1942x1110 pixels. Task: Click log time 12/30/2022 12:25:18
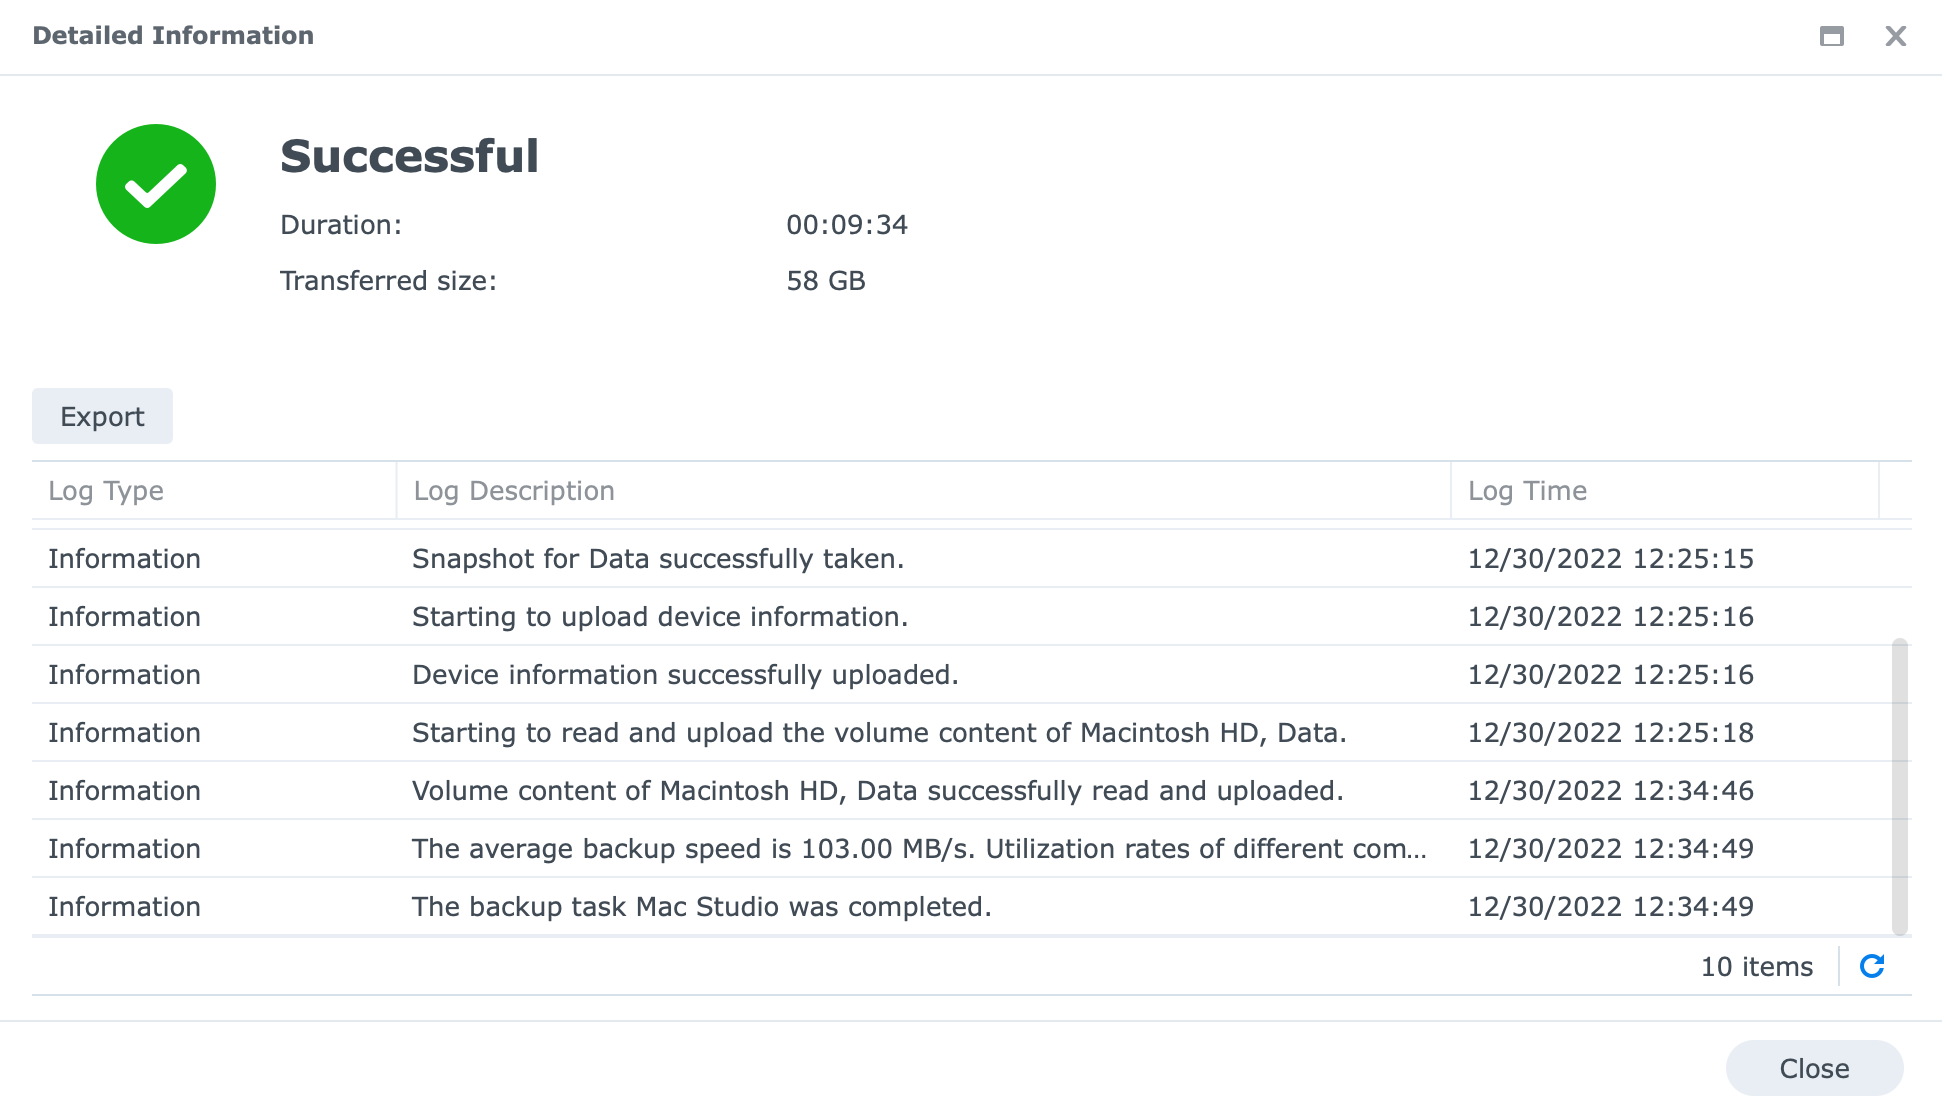(x=1610, y=732)
